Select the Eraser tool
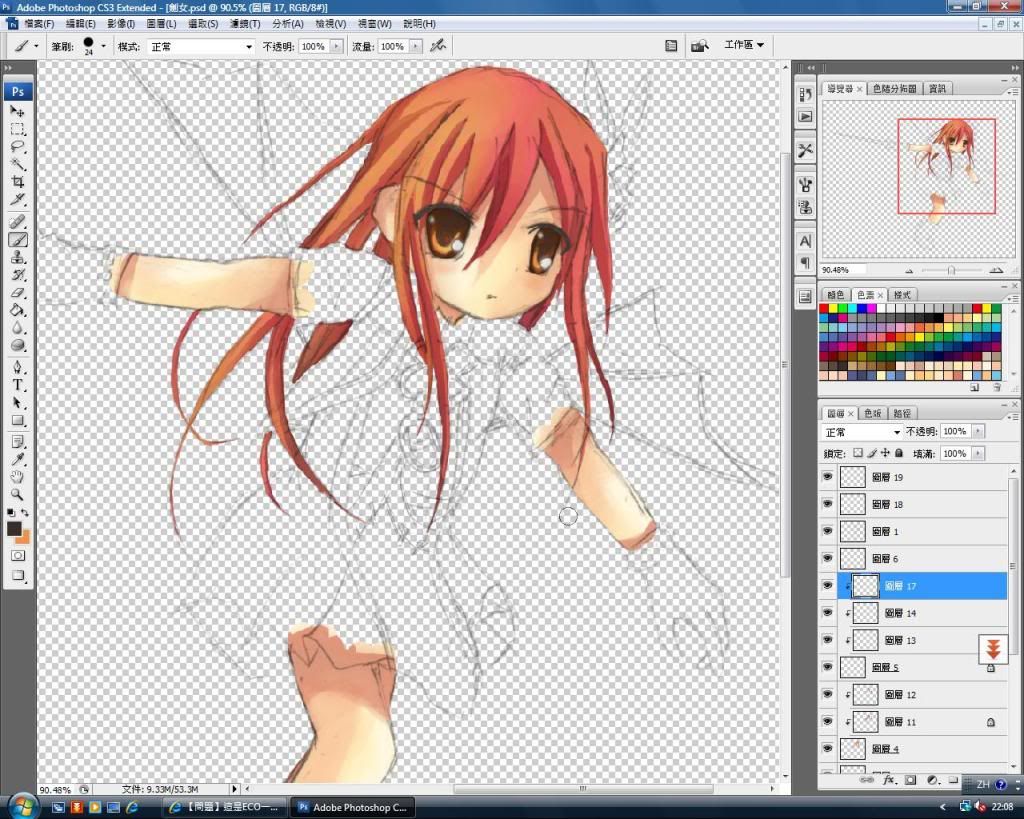The height and width of the screenshot is (819, 1024). [x=18, y=293]
